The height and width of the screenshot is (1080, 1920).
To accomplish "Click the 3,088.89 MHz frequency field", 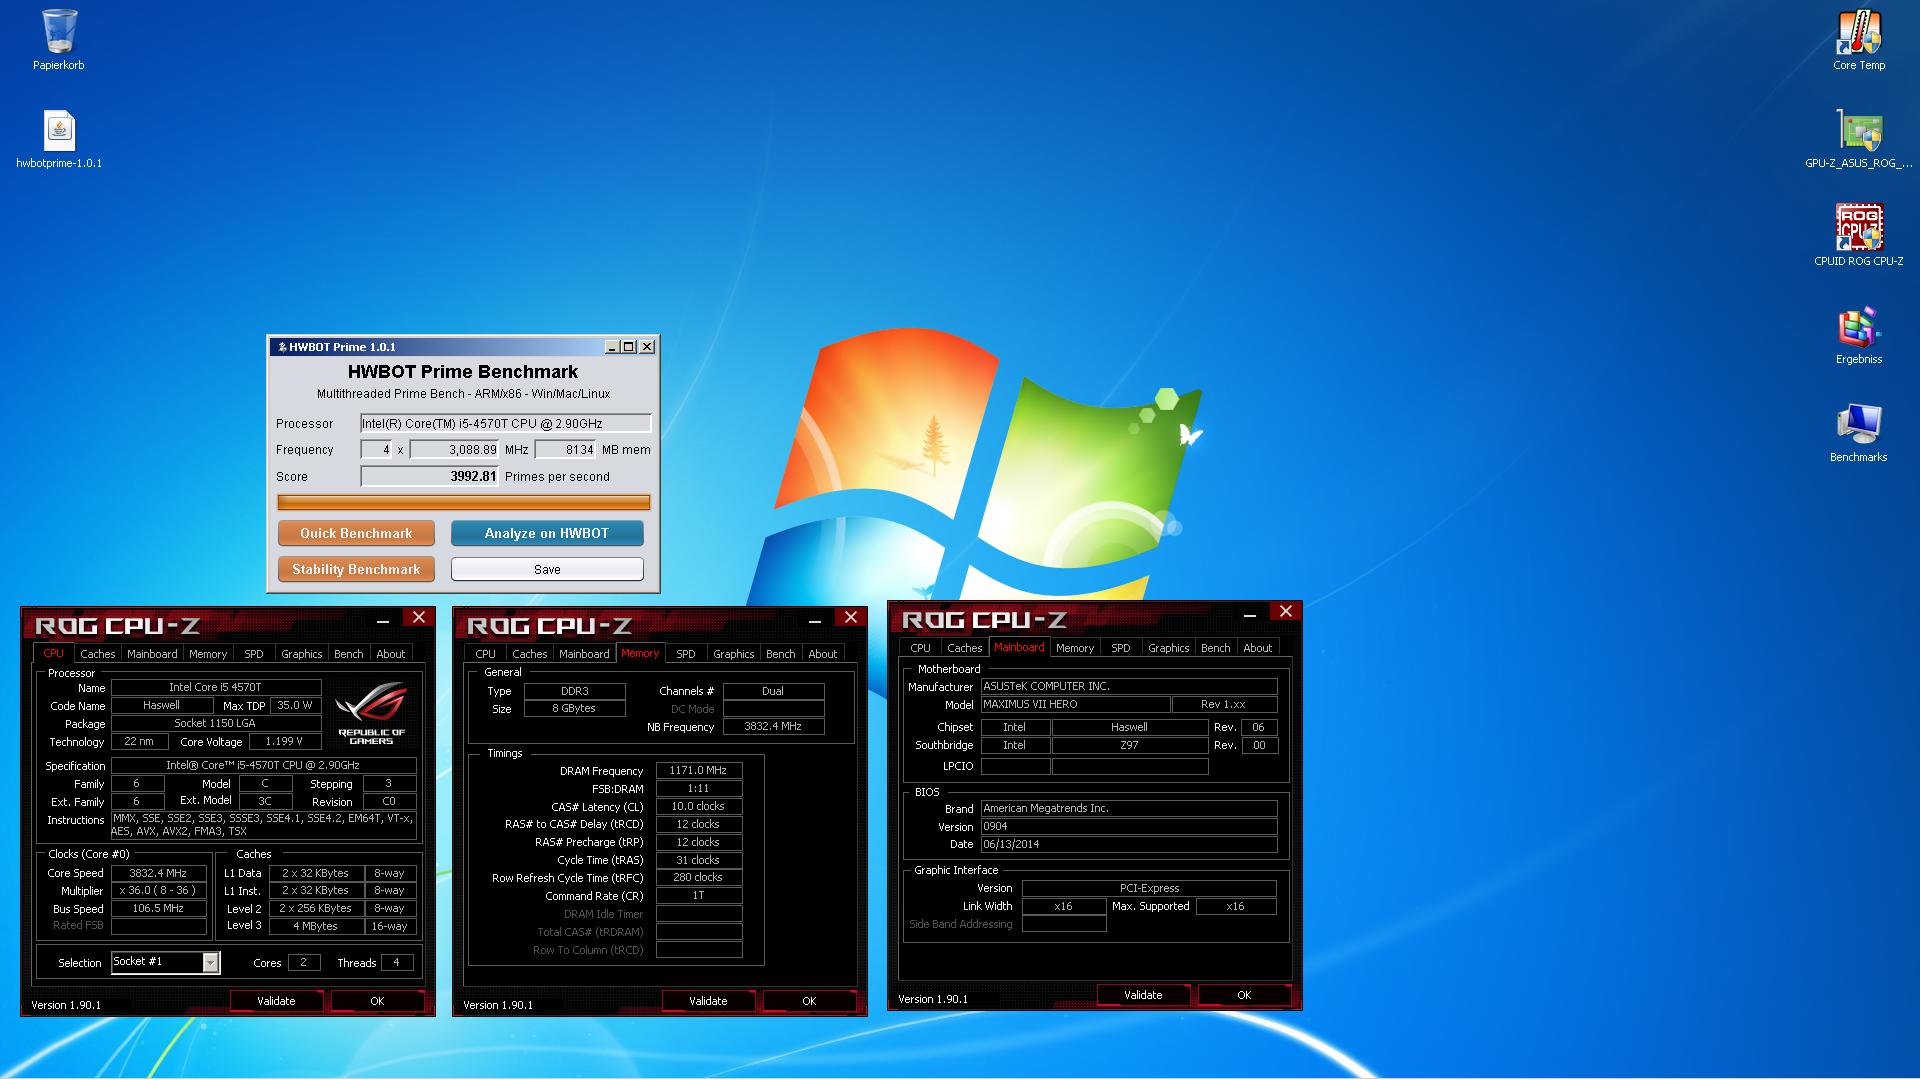I will click(455, 450).
